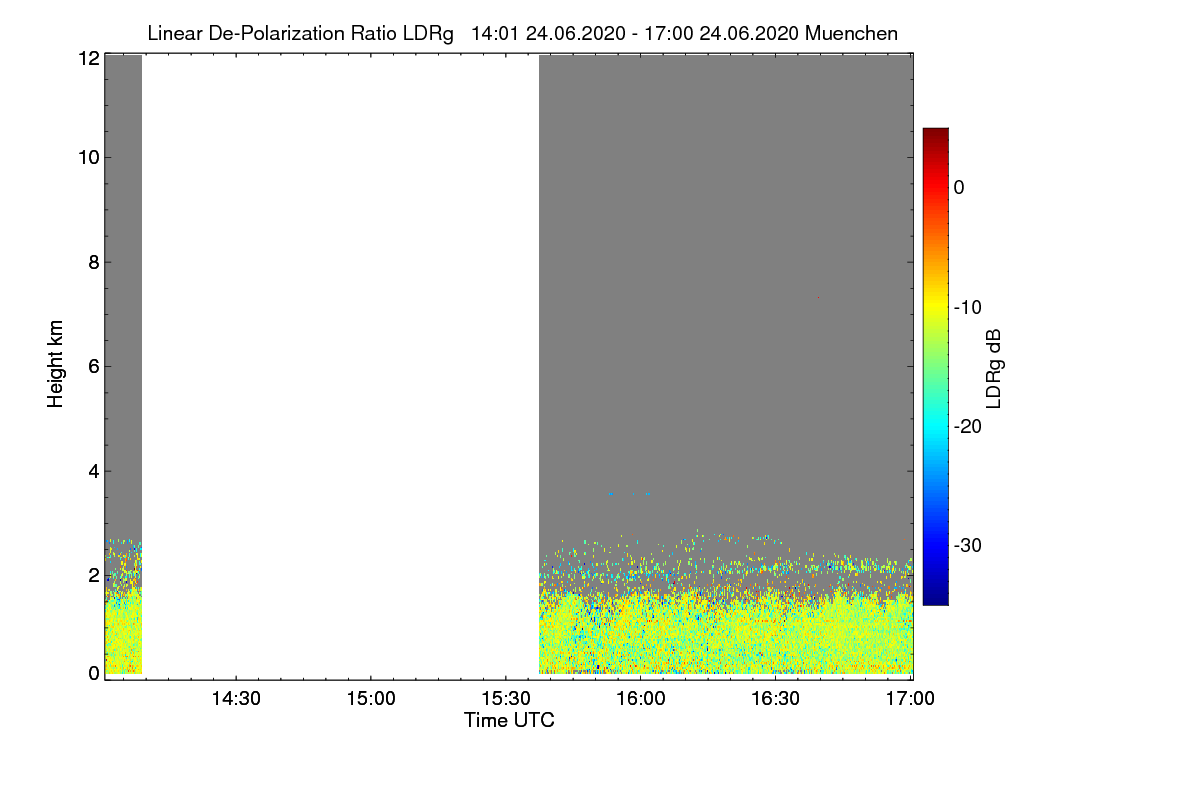Click the 'Height km' y-axis label
Screen dimensions: 1200x800
[x=56, y=364]
